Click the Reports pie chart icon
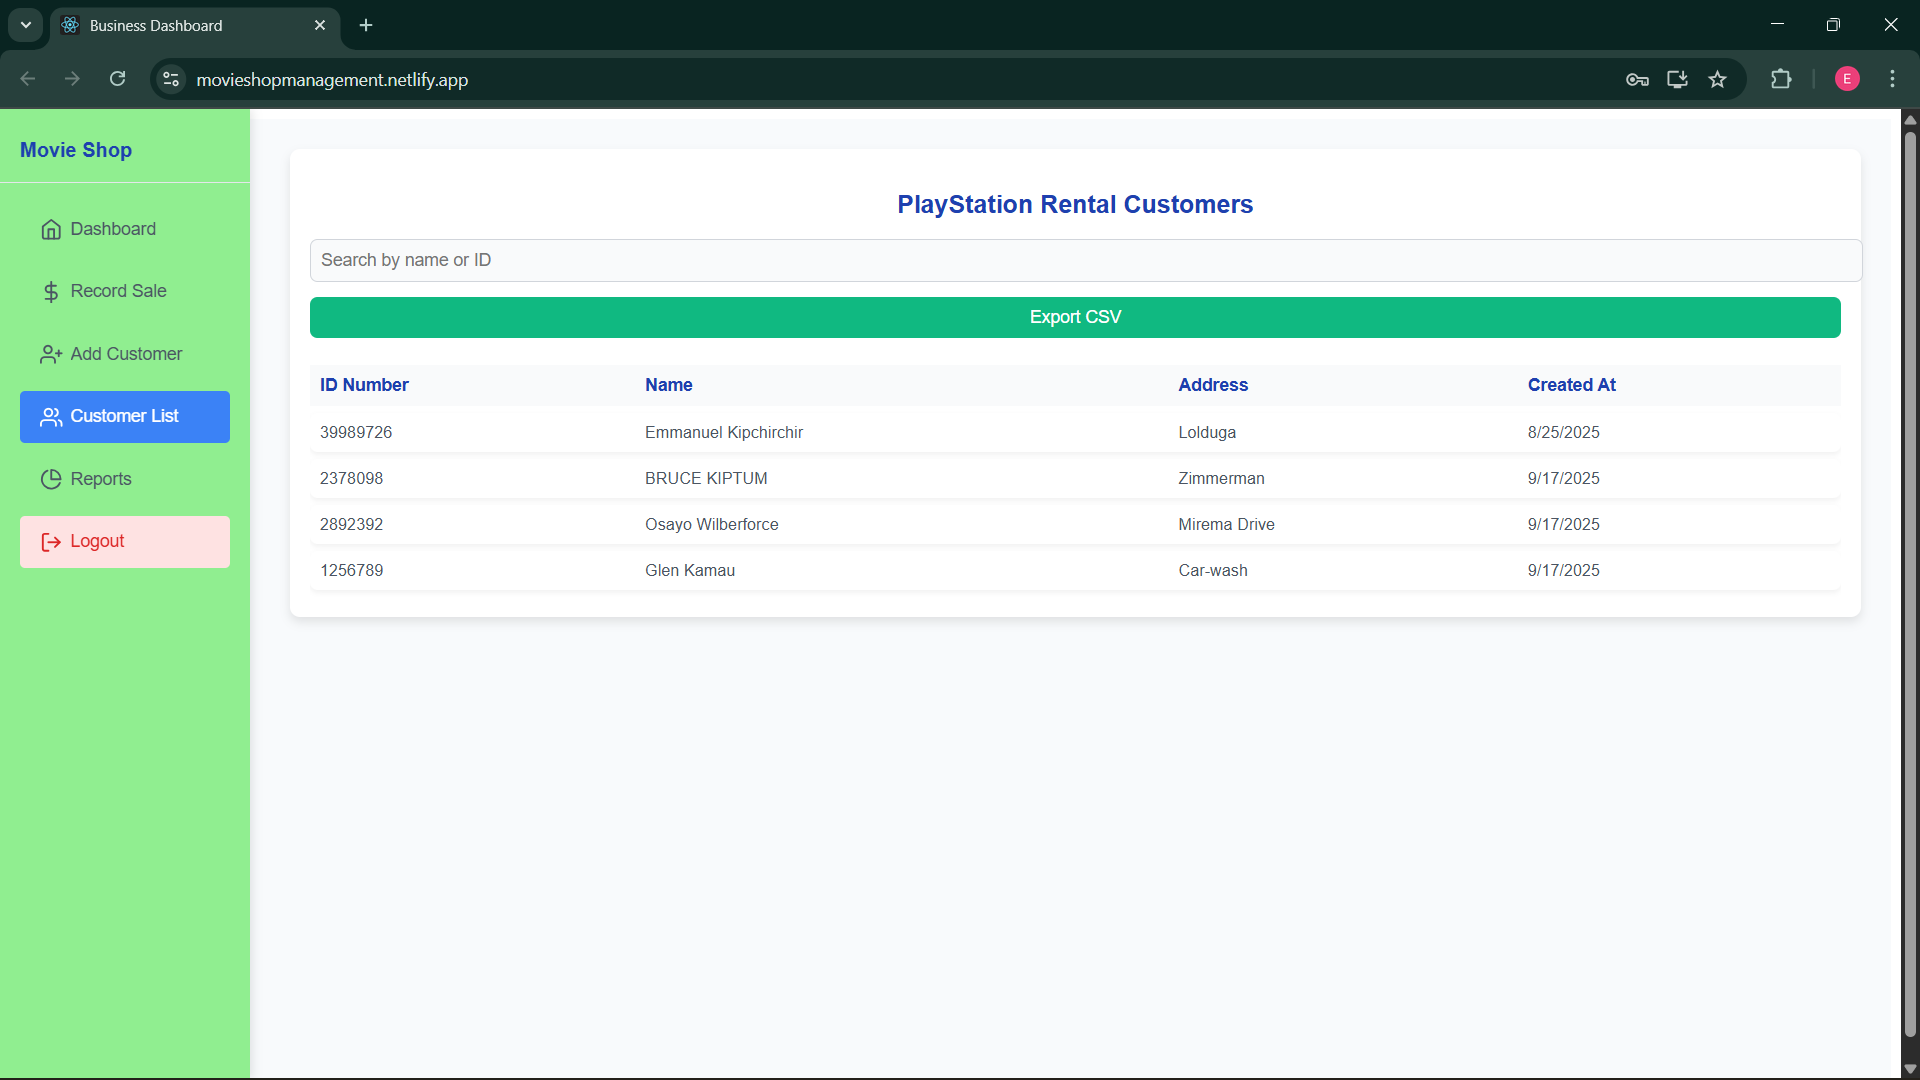Viewport: 1920px width, 1080px height. coord(51,479)
